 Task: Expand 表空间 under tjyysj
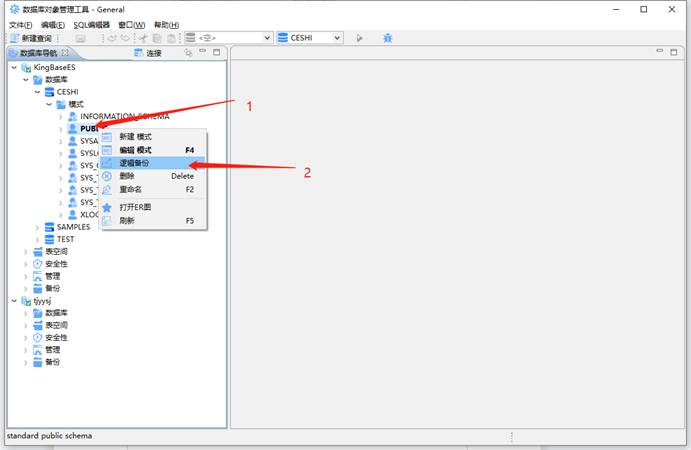click(26, 326)
